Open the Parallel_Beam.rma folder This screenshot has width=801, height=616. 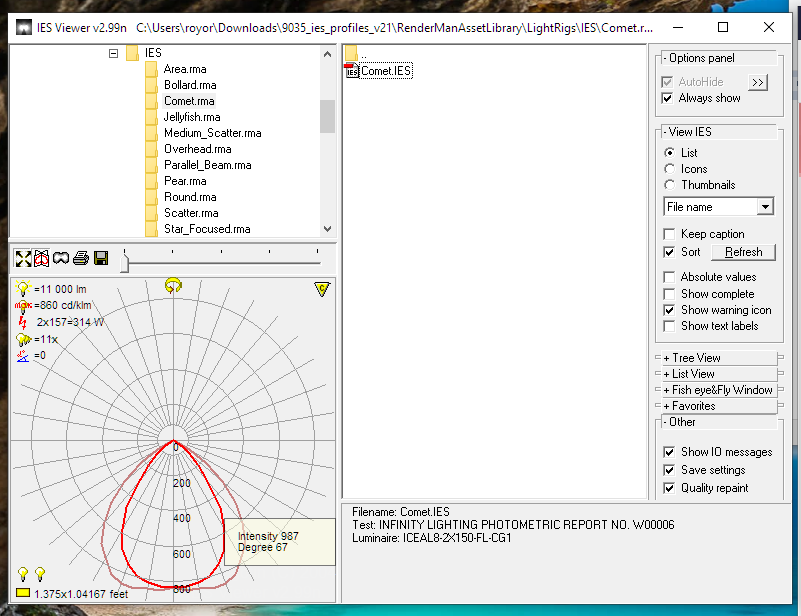click(207, 165)
